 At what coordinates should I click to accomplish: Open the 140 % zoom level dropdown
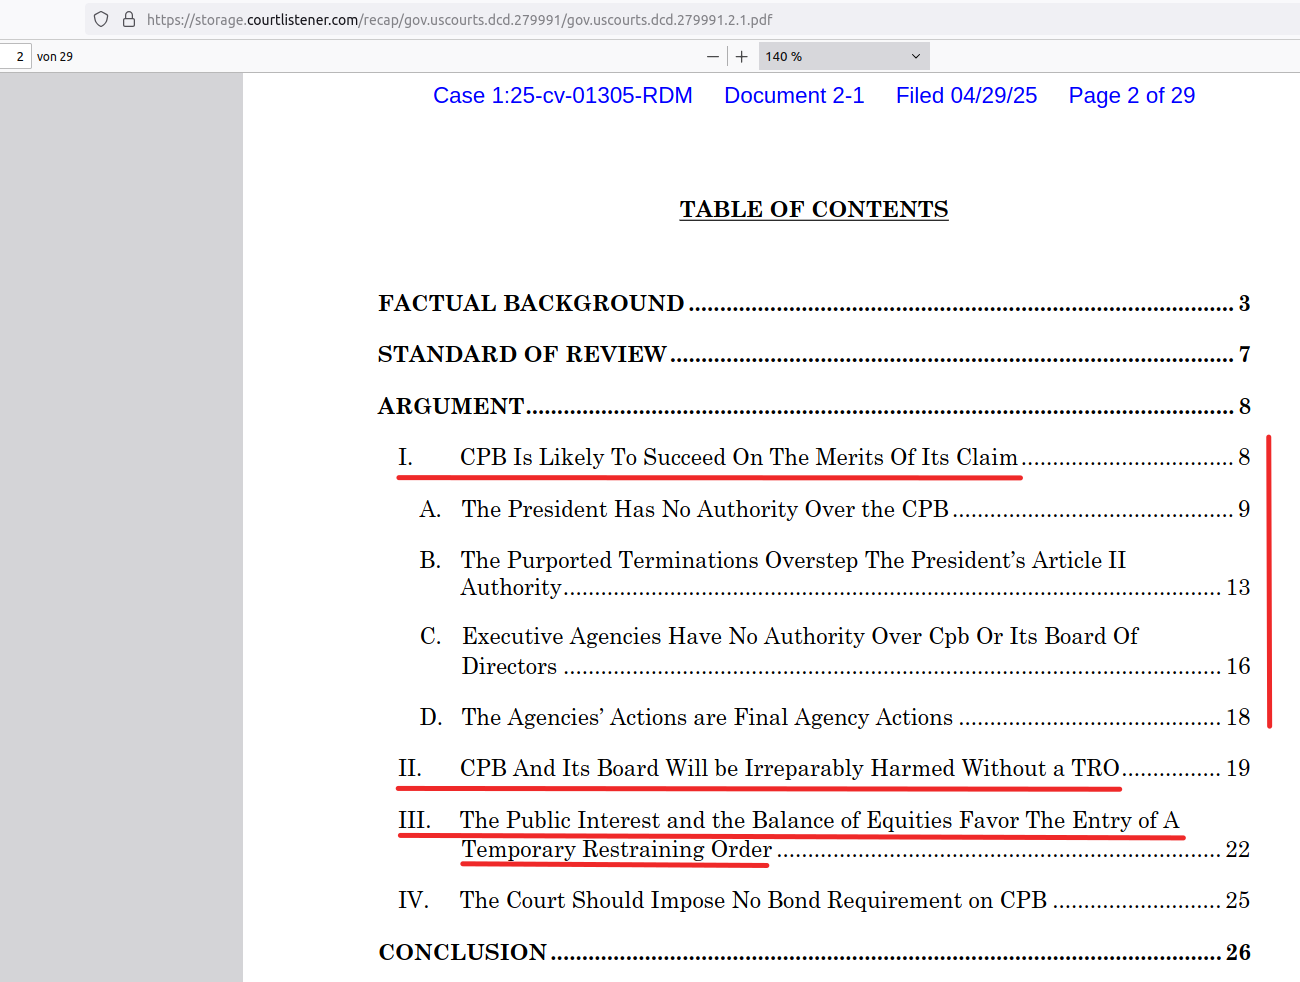pyautogui.click(x=844, y=57)
